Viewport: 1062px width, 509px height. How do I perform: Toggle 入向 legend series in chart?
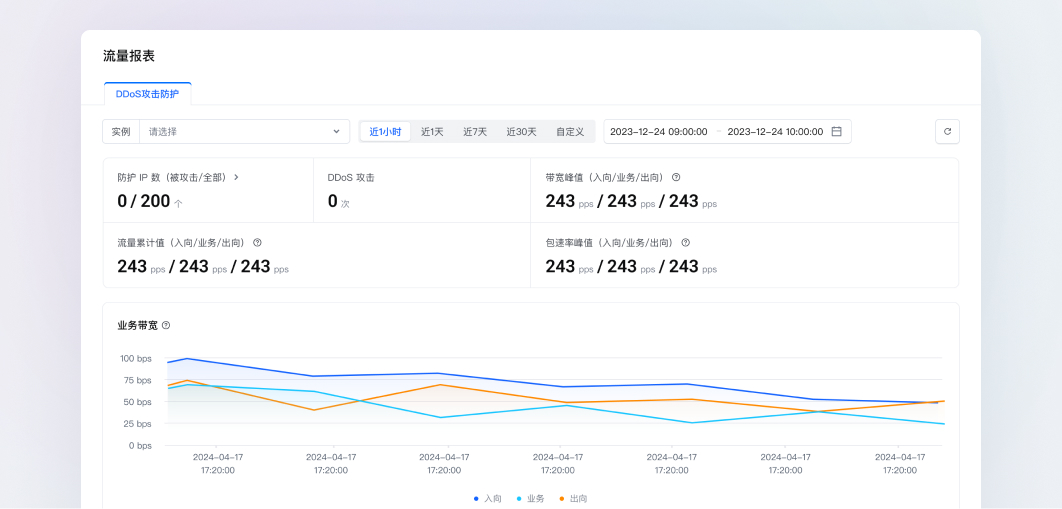(488, 498)
